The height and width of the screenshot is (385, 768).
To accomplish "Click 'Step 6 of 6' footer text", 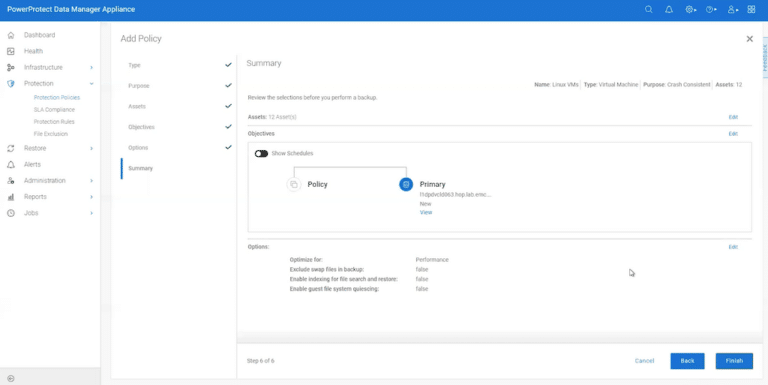I will pyautogui.click(x=261, y=361).
